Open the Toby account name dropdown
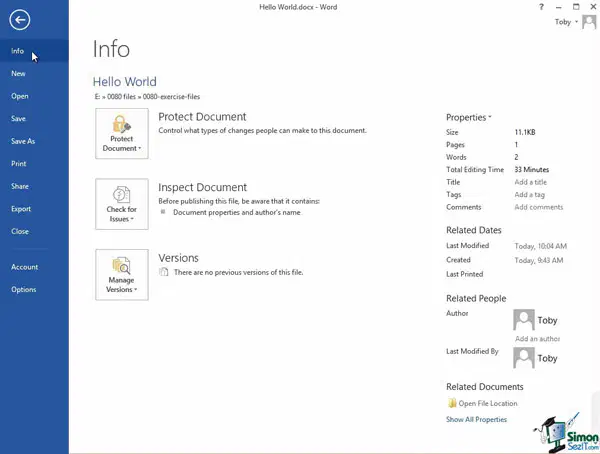Viewport: 600px width, 454px height. pos(566,22)
